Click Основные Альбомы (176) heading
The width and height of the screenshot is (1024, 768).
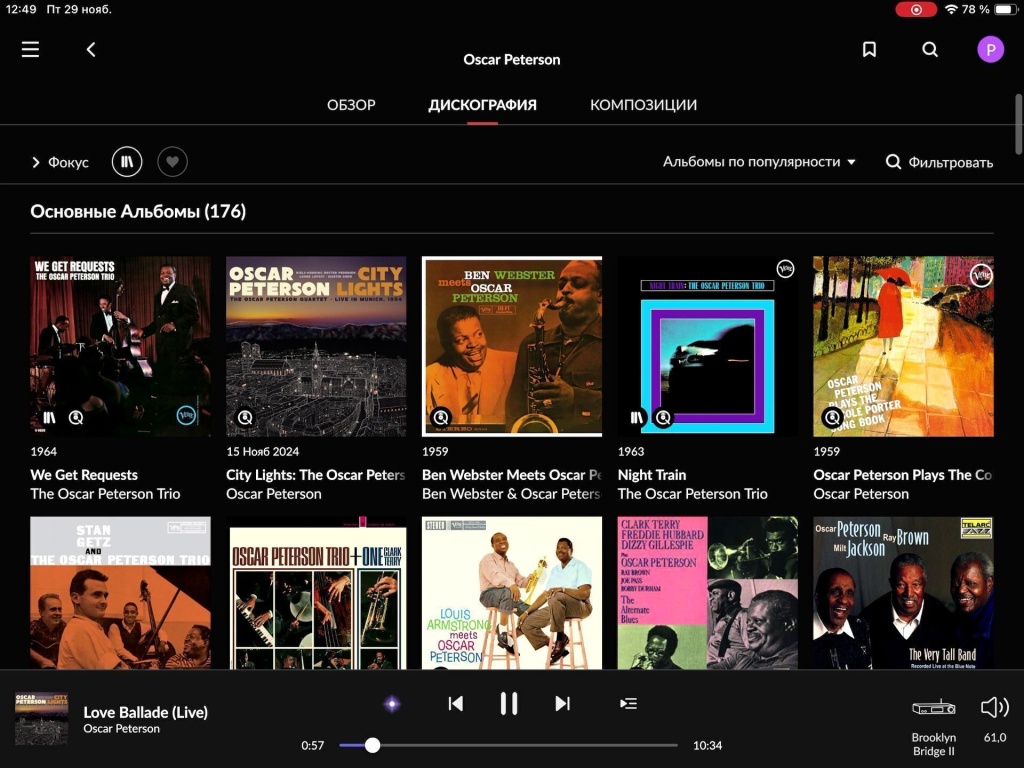pyautogui.click(x=138, y=211)
